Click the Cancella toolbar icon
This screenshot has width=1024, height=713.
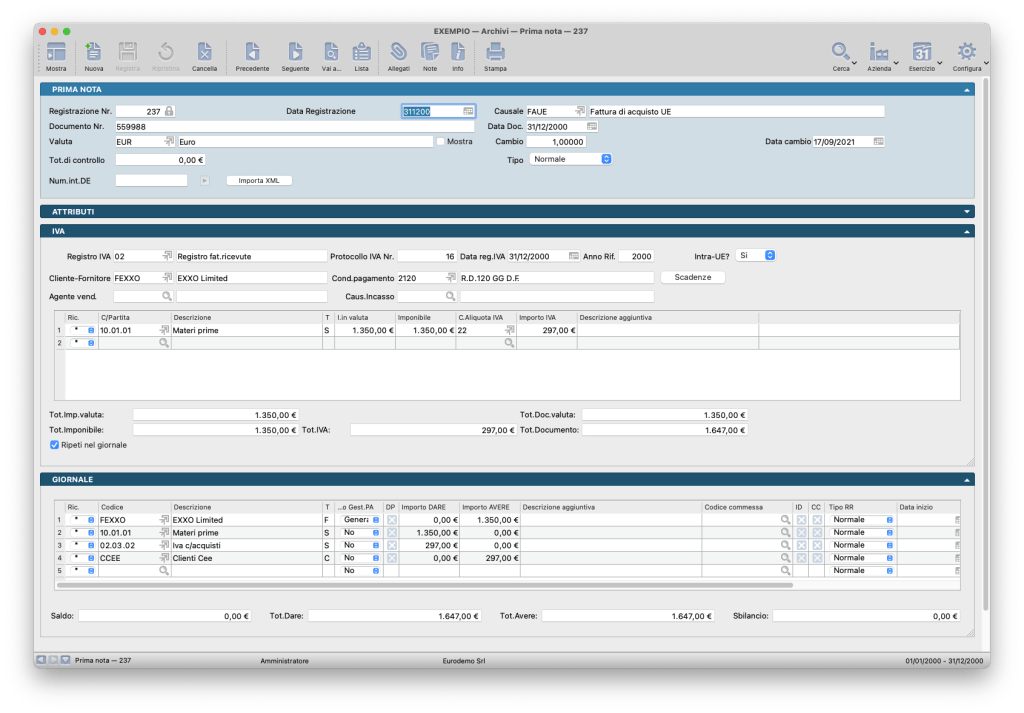click(x=203, y=53)
